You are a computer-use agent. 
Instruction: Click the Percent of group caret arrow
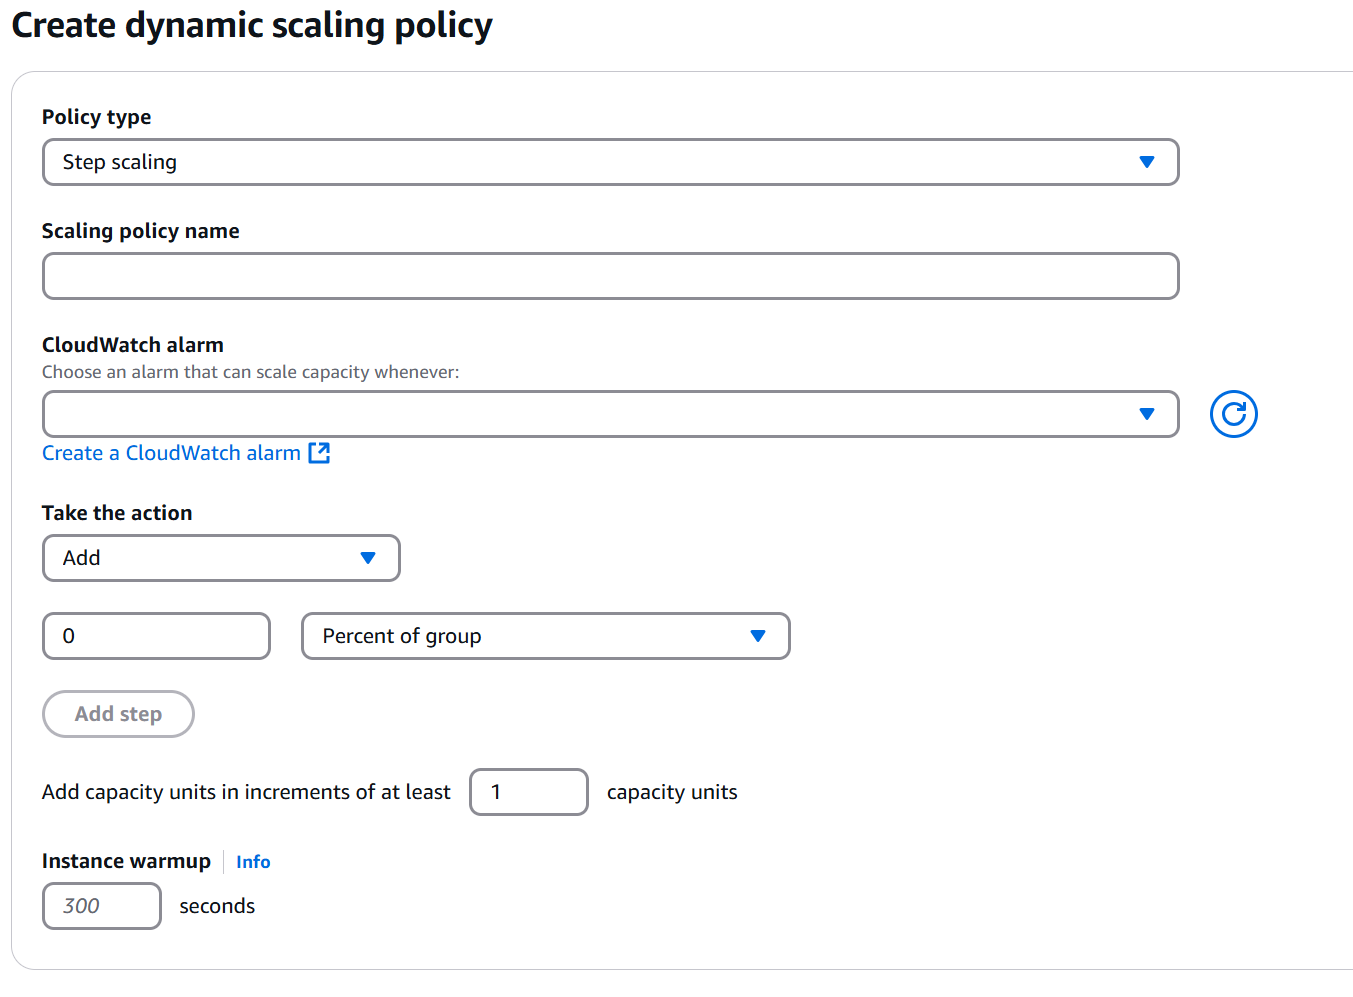[757, 636]
